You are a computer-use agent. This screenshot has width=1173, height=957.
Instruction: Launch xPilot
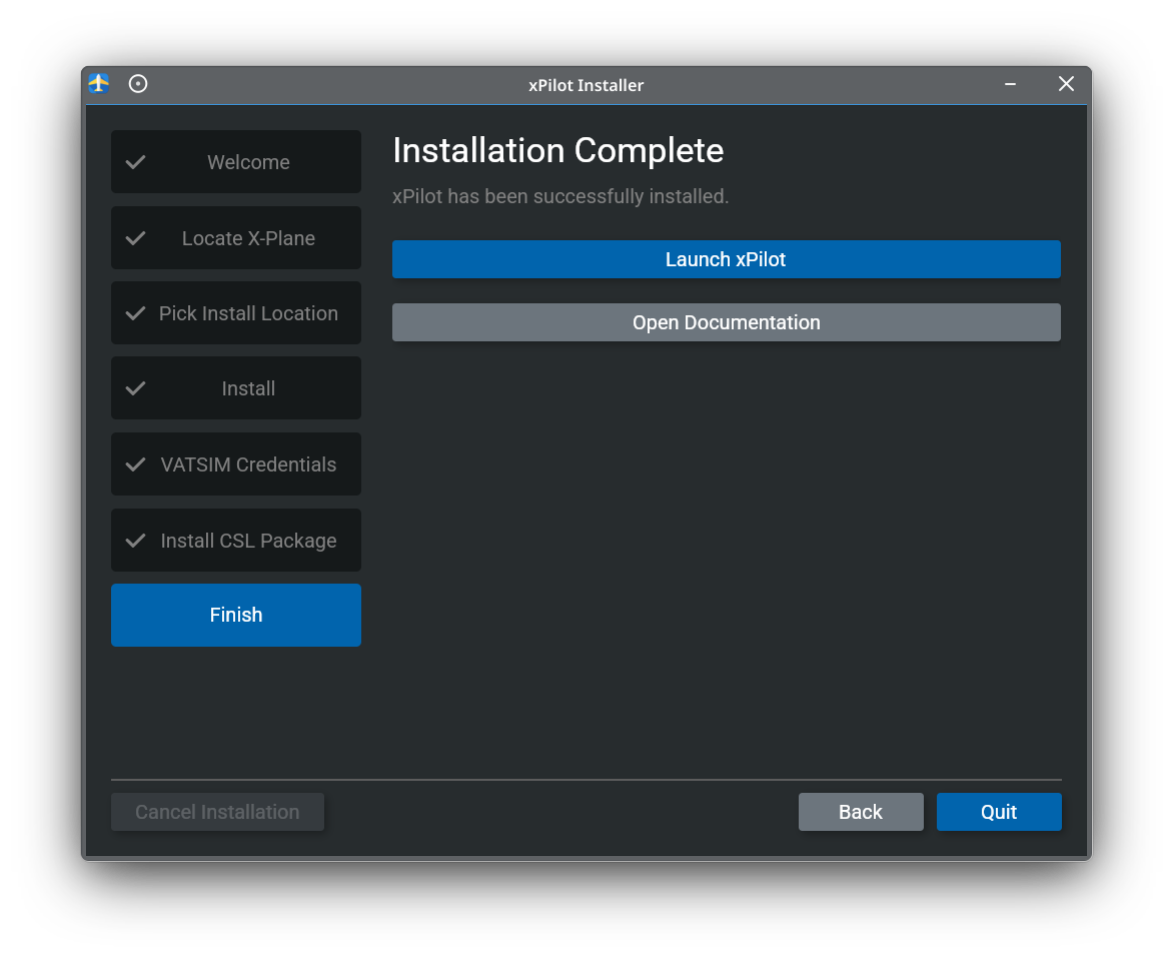point(726,259)
